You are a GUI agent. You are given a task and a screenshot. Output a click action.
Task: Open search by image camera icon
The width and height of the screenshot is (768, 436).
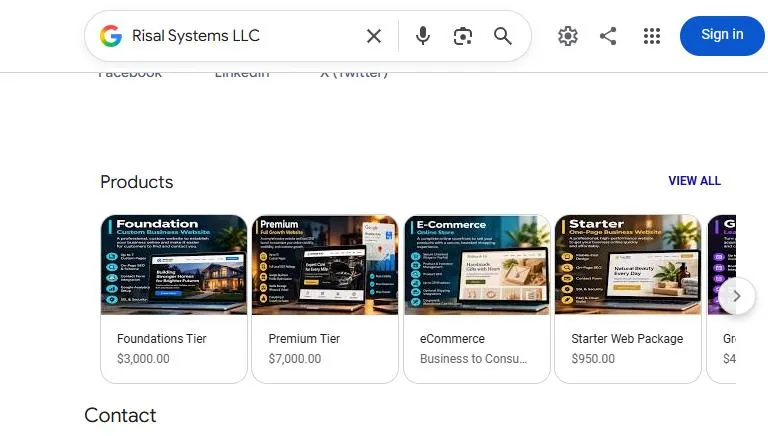[x=463, y=36]
